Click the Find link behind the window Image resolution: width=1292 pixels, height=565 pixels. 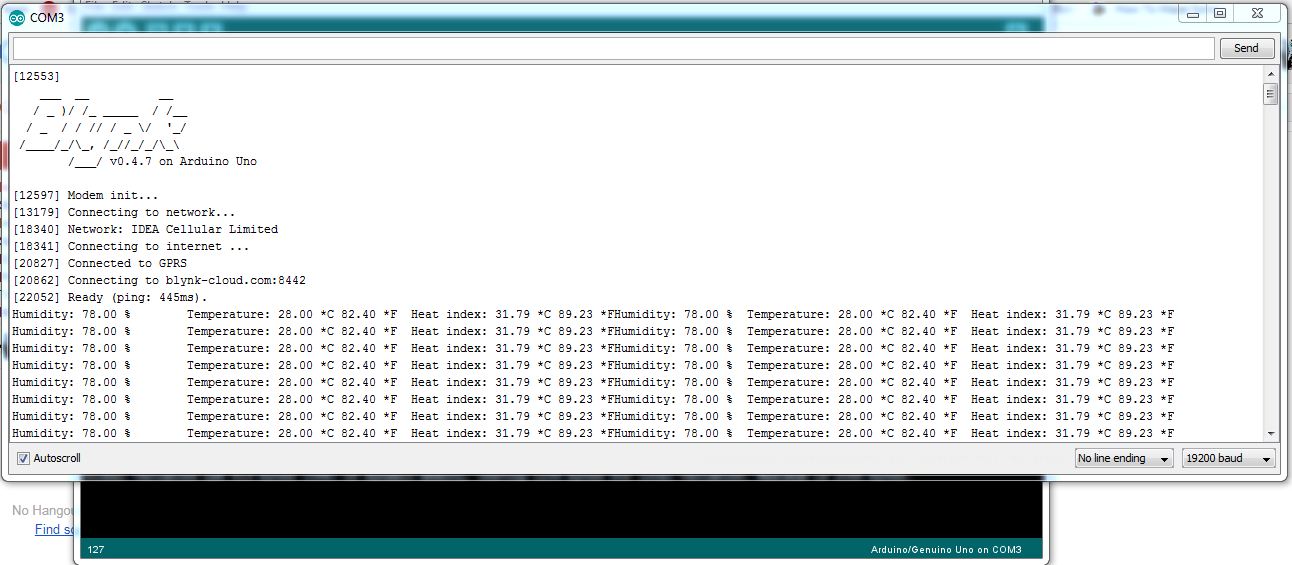(54, 530)
